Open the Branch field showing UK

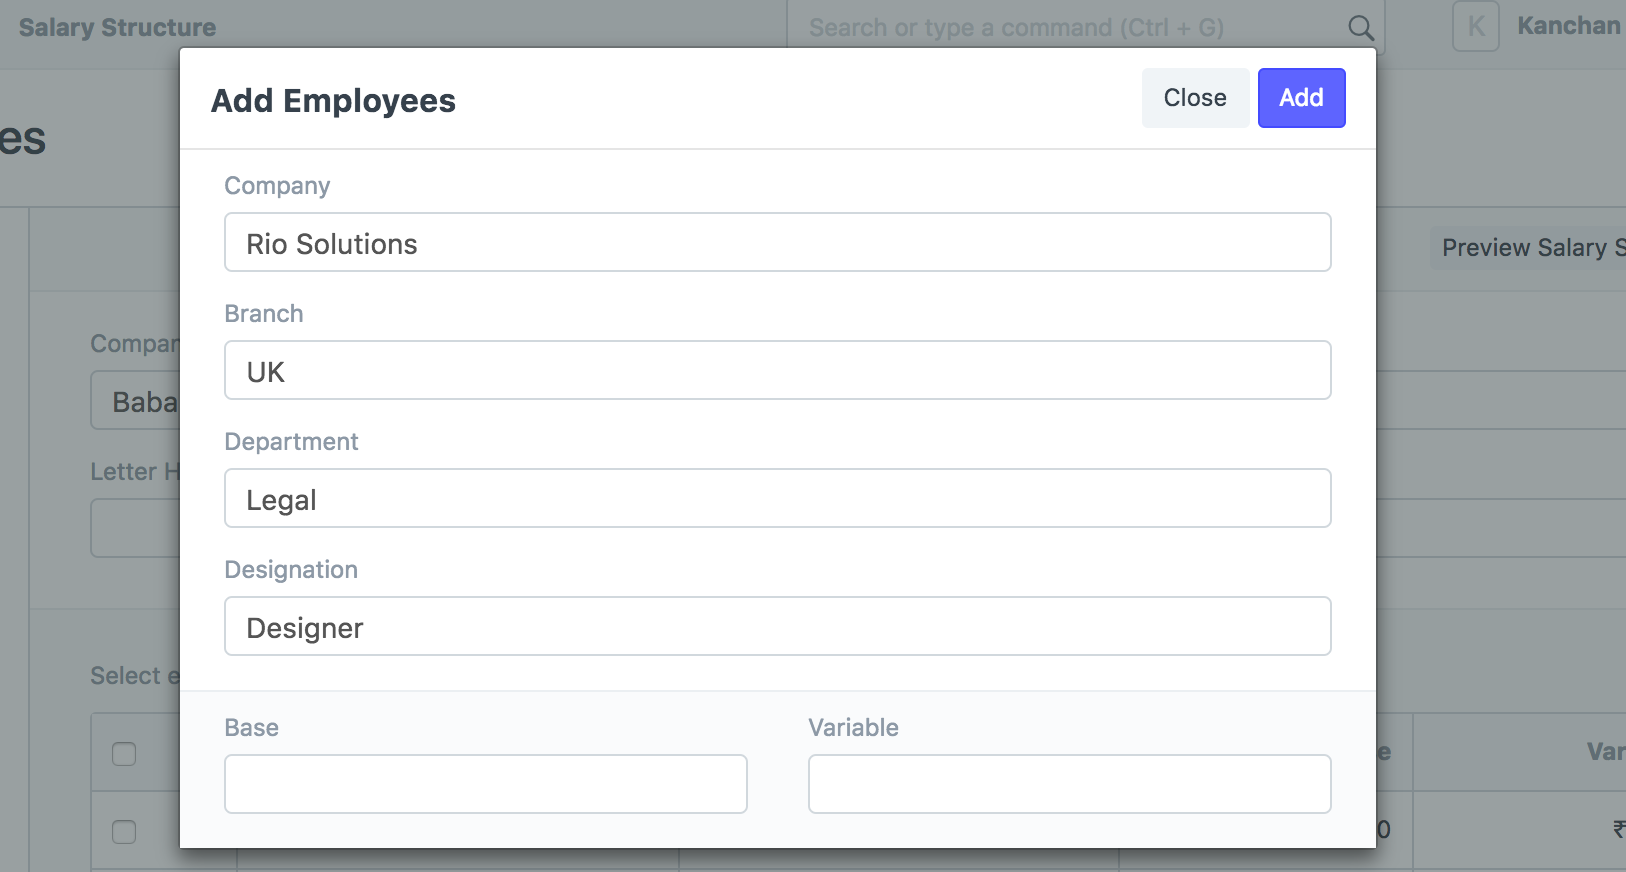(777, 371)
